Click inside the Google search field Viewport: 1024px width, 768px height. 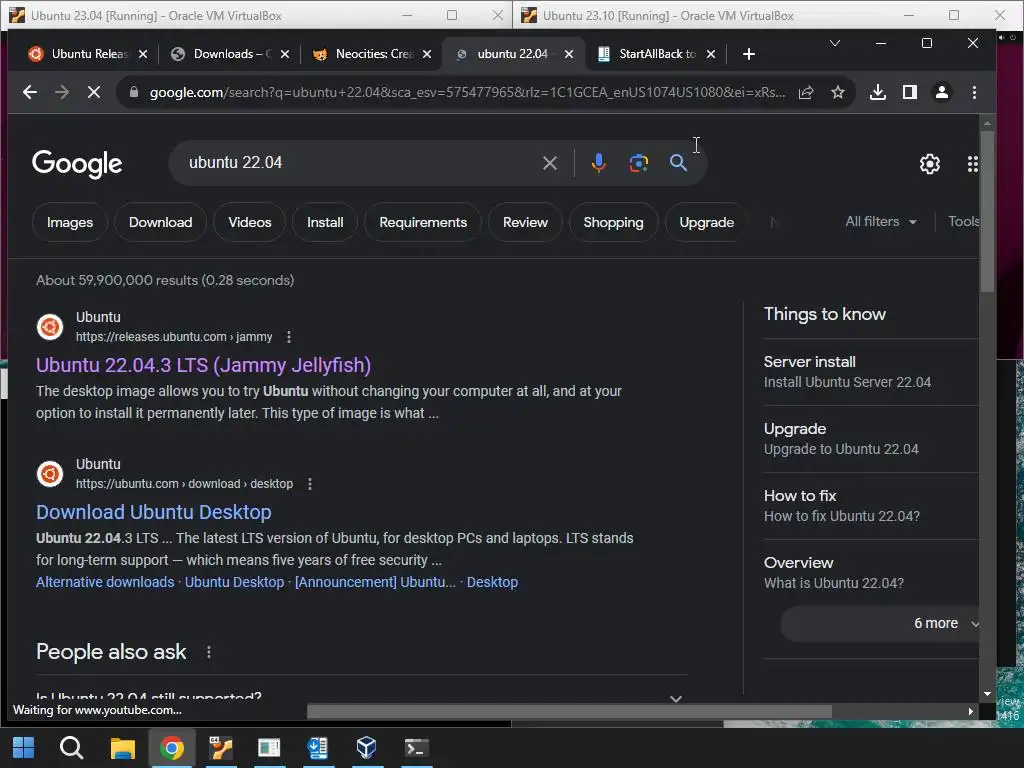click(x=359, y=163)
